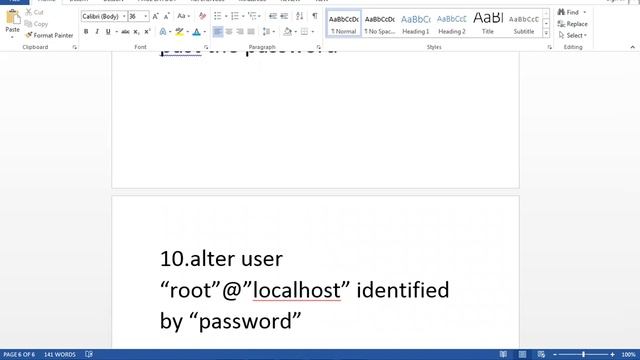Zoom out with minus button
640x360 pixels.
pos(555,354)
